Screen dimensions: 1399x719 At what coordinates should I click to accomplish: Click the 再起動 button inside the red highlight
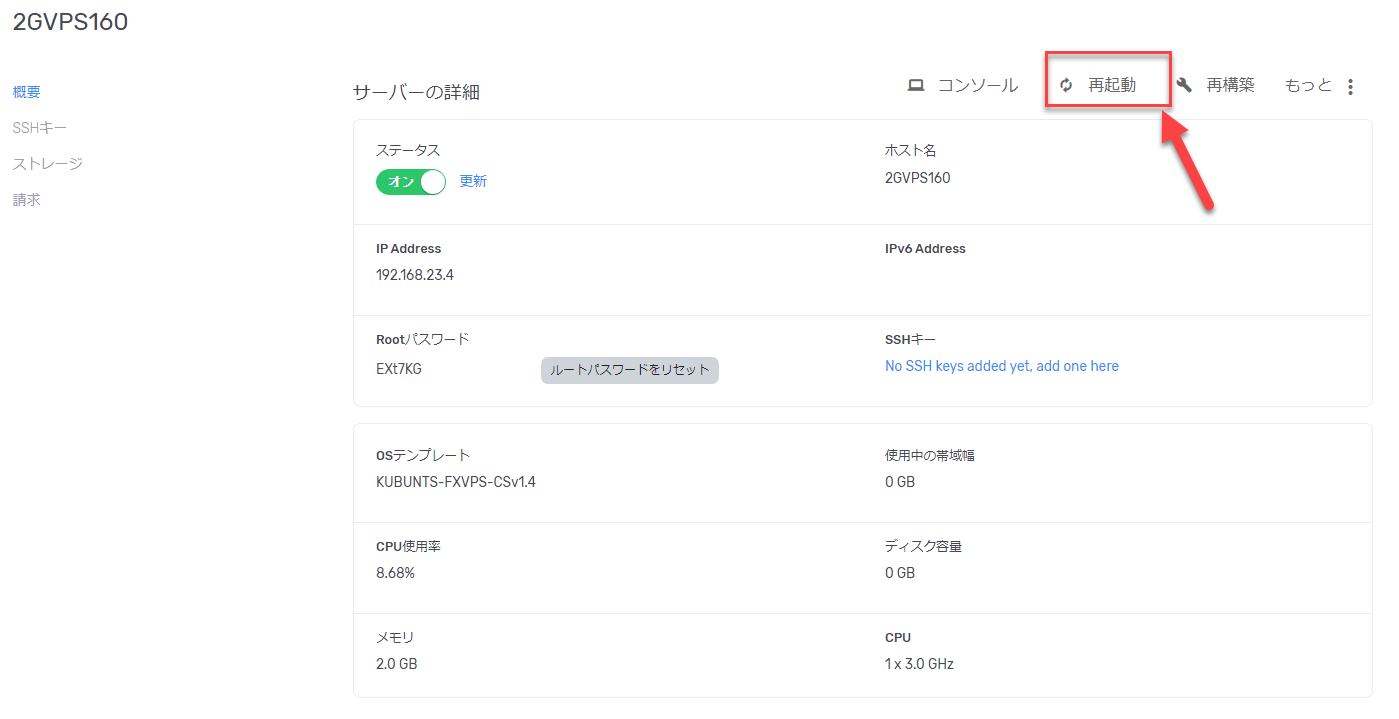coord(1111,85)
